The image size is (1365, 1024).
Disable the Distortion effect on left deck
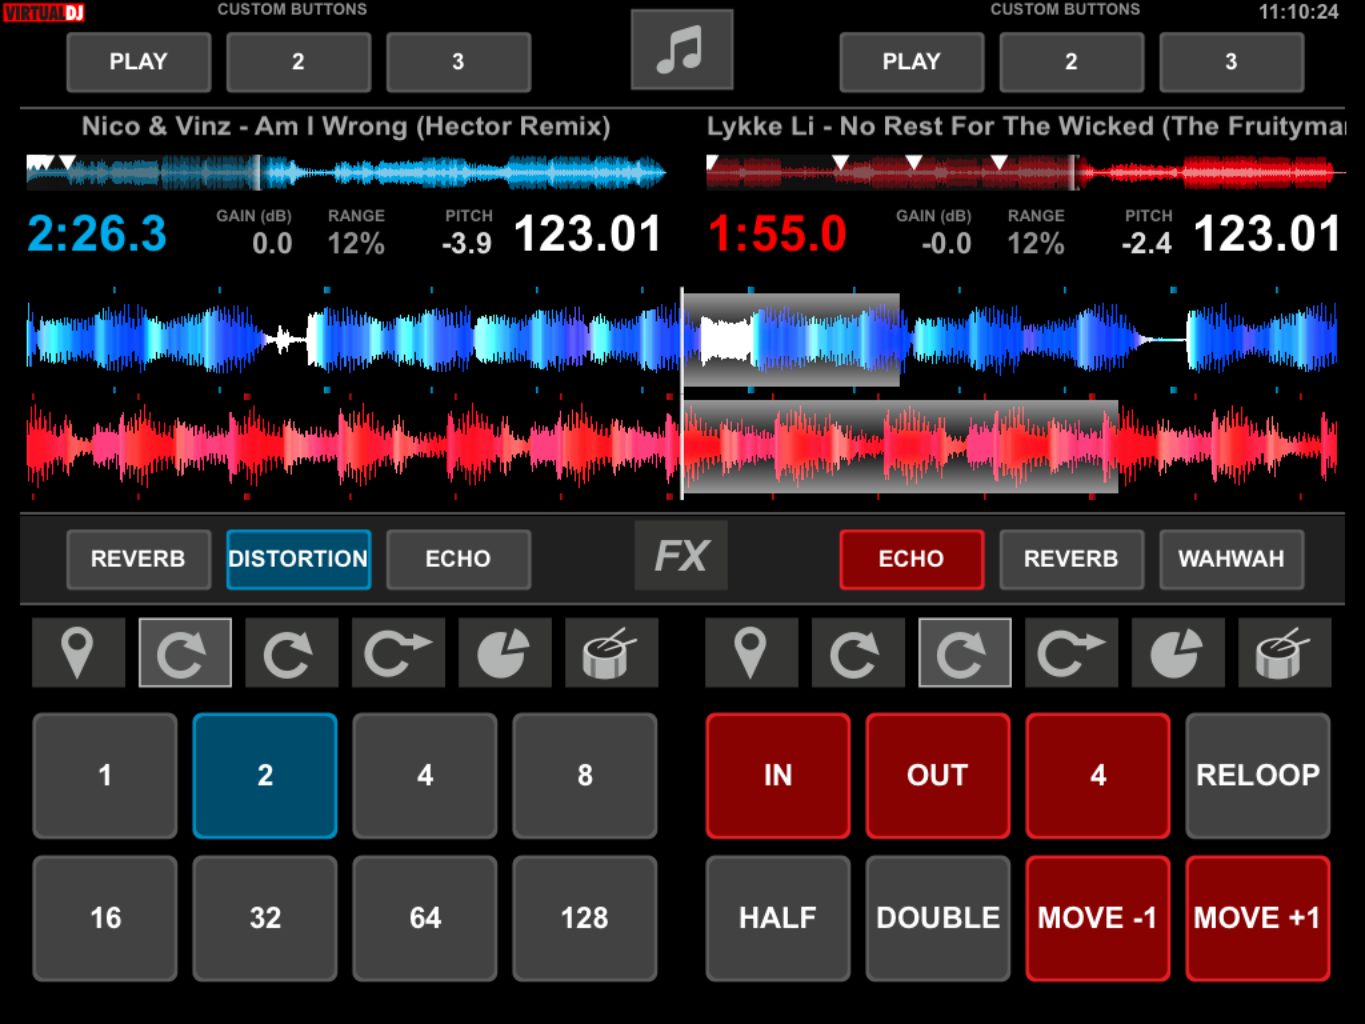(298, 559)
